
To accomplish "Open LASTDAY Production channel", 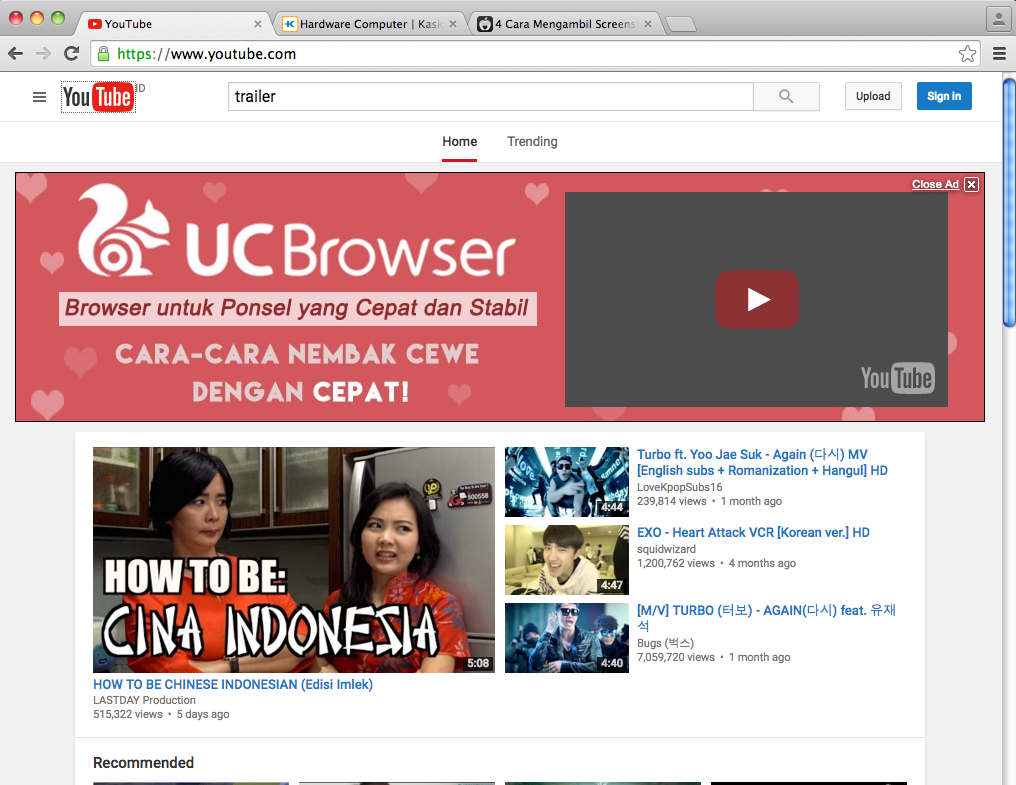I will 144,700.
